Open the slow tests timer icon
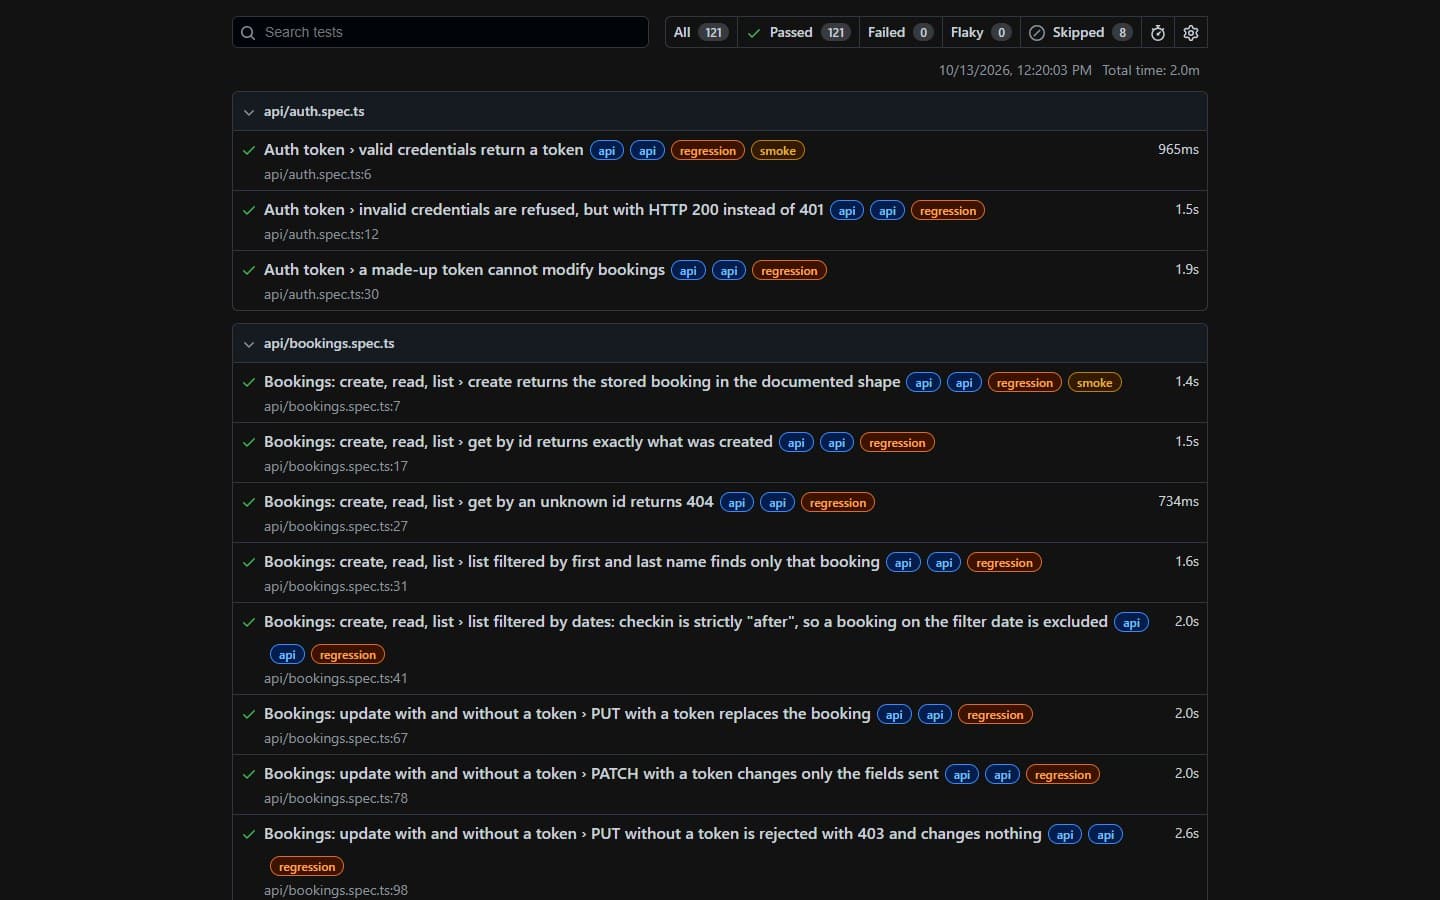Image resolution: width=1440 pixels, height=900 pixels. (x=1158, y=32)
